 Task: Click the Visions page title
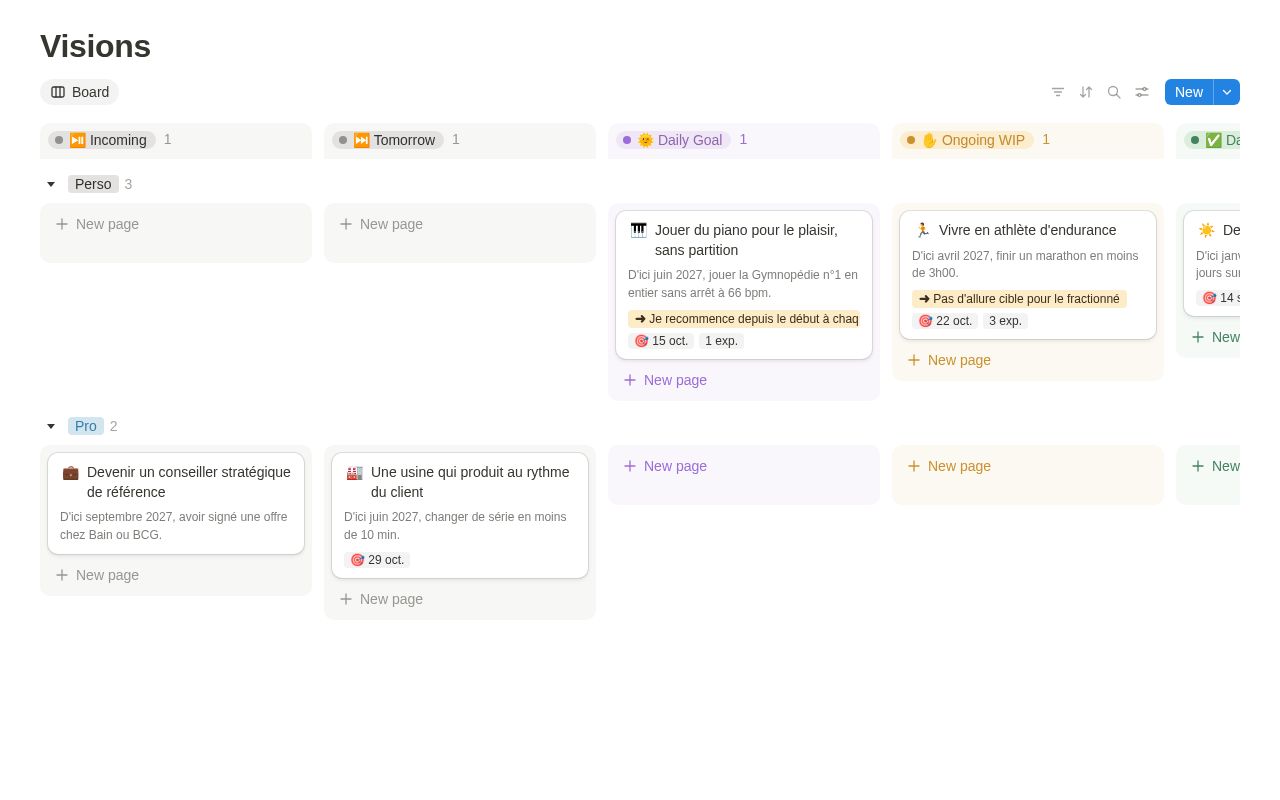pos(95,46)
